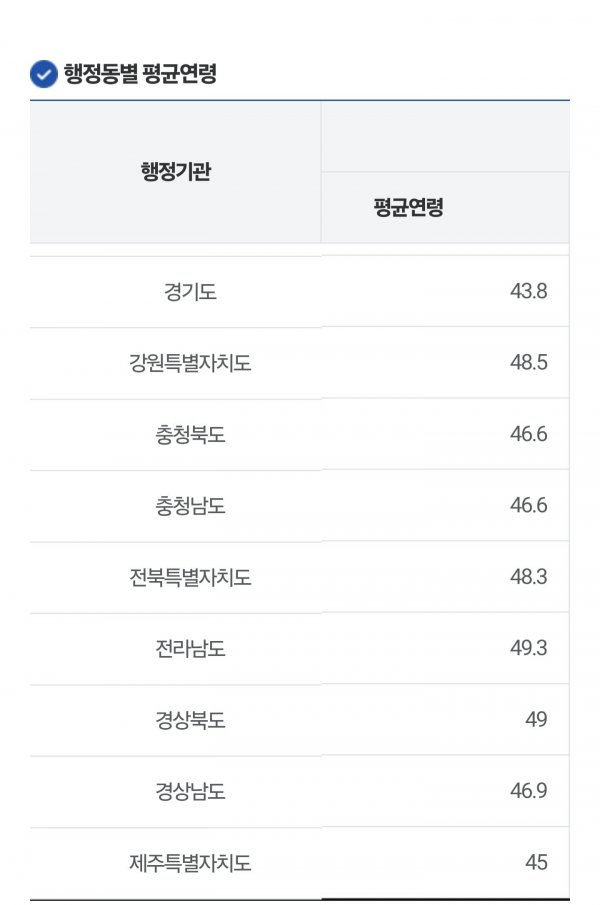600x905 pixels.
Task: Select the 전북특별자치도 row label
Action: 190,577
